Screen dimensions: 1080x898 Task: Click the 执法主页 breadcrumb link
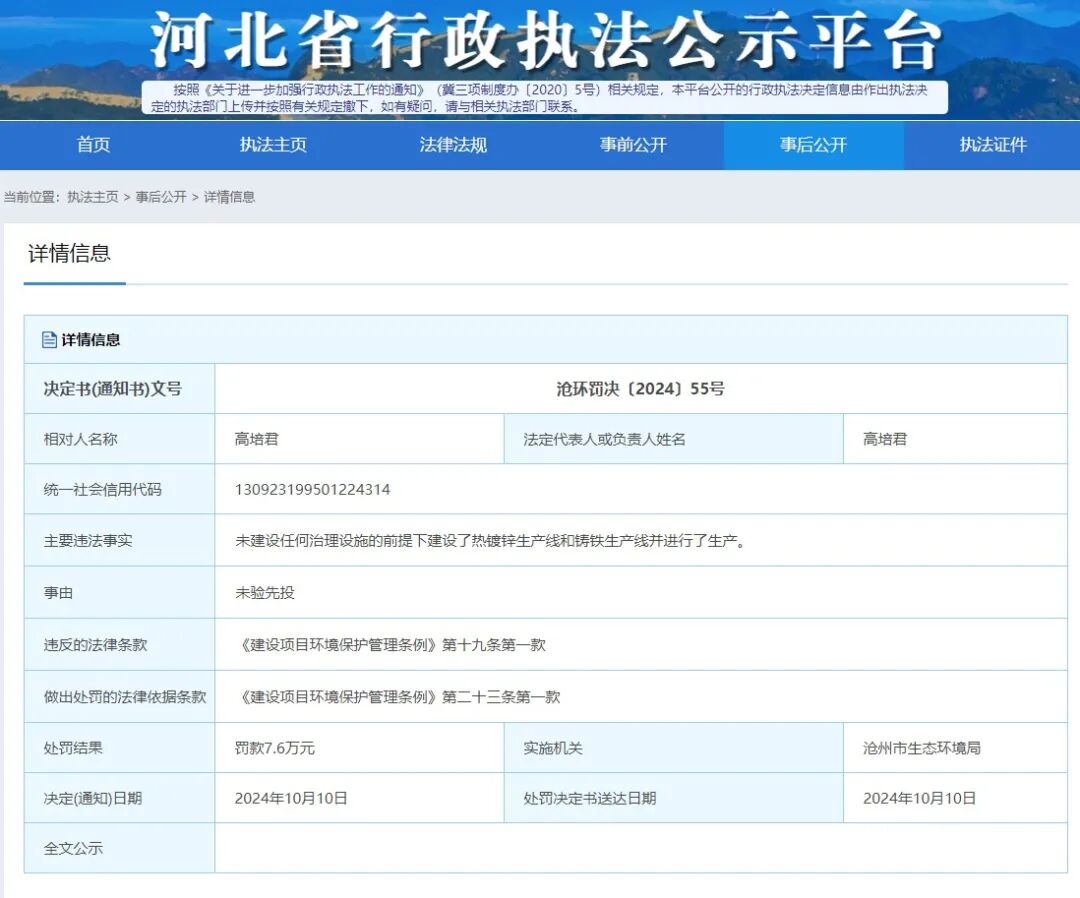tap(93, 197)
